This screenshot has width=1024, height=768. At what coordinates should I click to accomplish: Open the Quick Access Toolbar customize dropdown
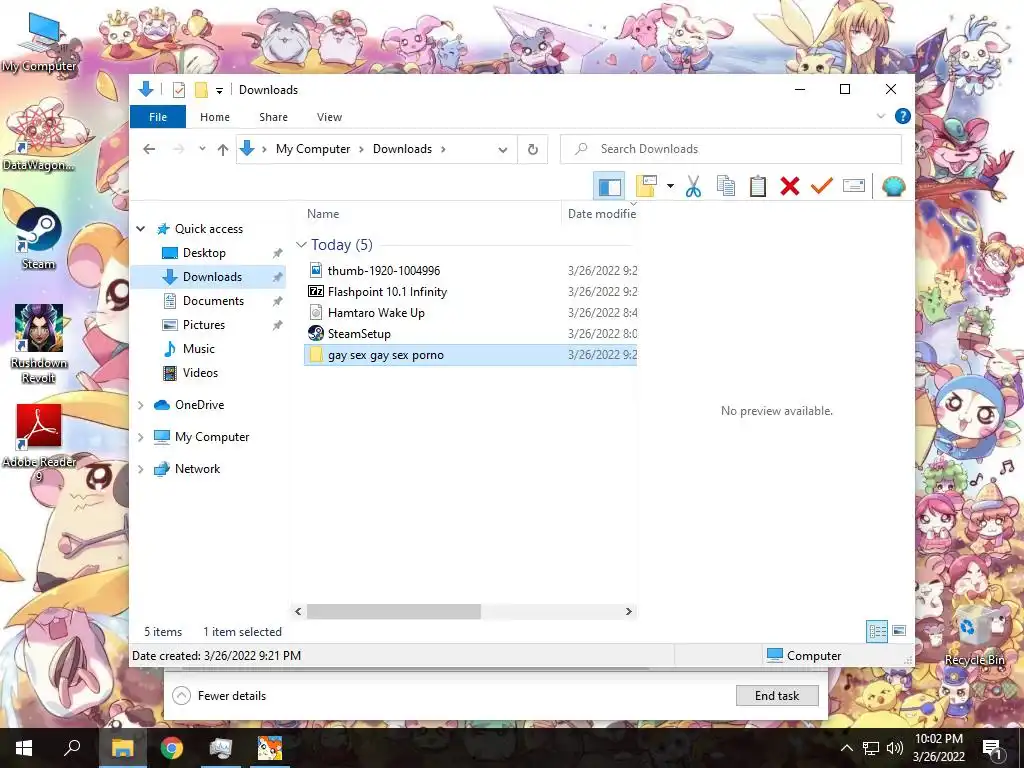pyautogui.click(x=219, y=90)
